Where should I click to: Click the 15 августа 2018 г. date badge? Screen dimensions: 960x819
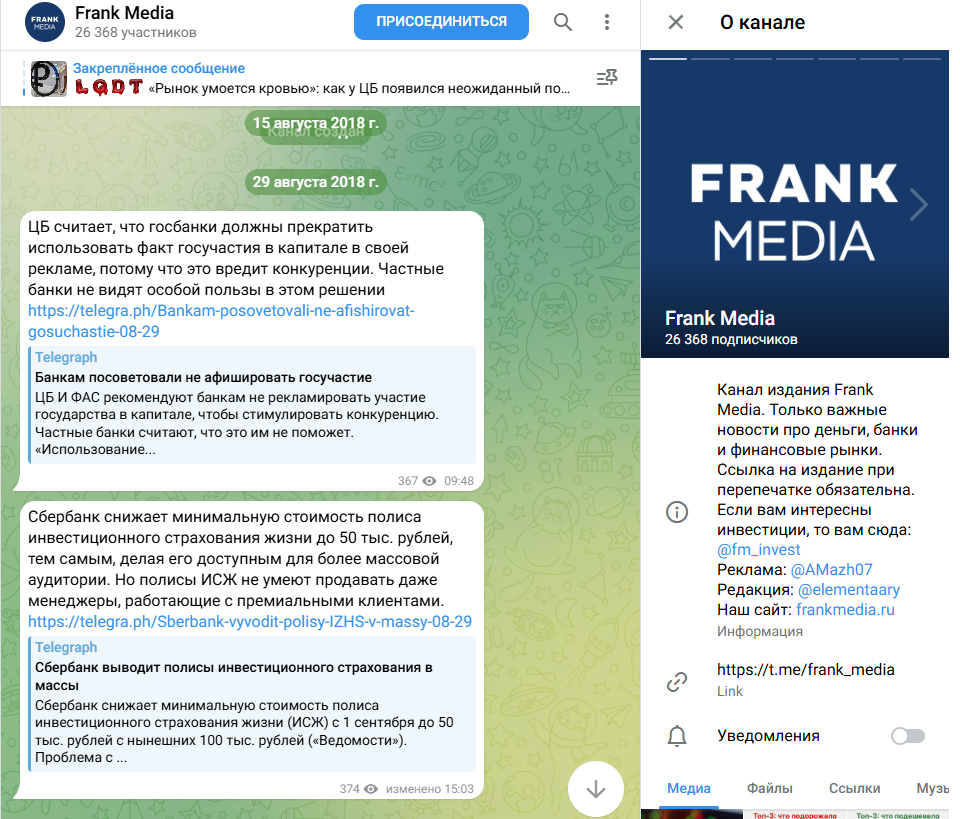click(x=316, y=123)
